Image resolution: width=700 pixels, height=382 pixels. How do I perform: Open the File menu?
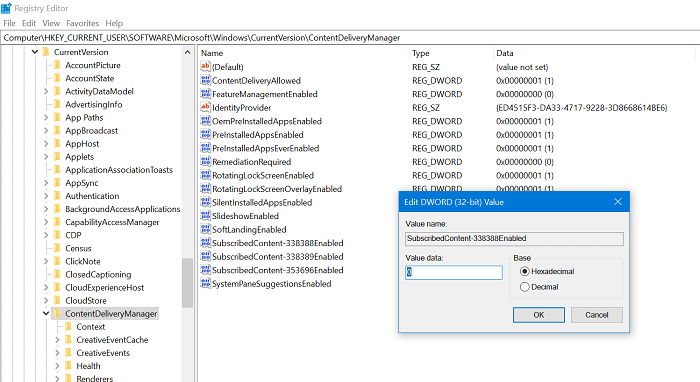9,23
